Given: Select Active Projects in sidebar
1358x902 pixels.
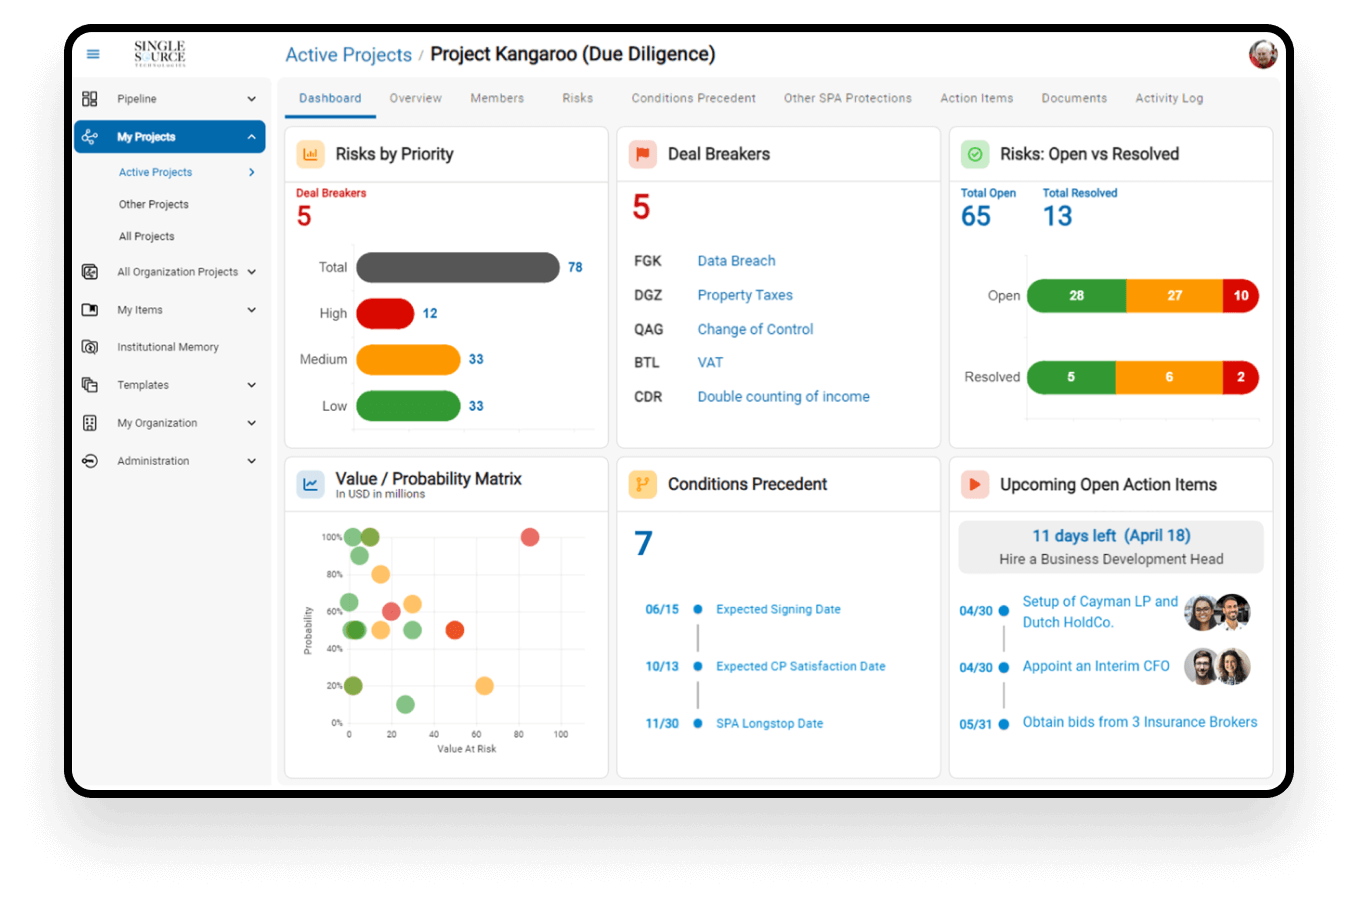Looking at the screenshot, I should coord(155,172).
